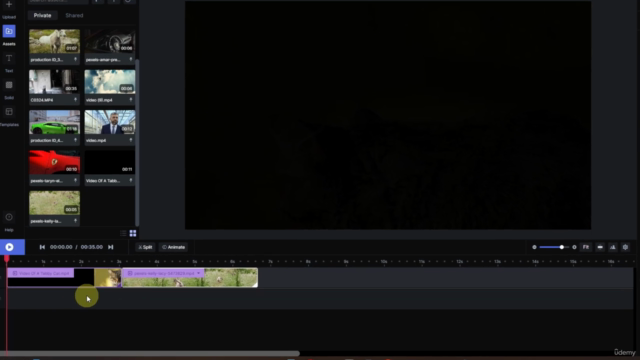Image resolution: width=640 pixels, height=360 pixels.
Task: Select the video.mp4 man in suit thumbnail
Action: tap(110, 122)
